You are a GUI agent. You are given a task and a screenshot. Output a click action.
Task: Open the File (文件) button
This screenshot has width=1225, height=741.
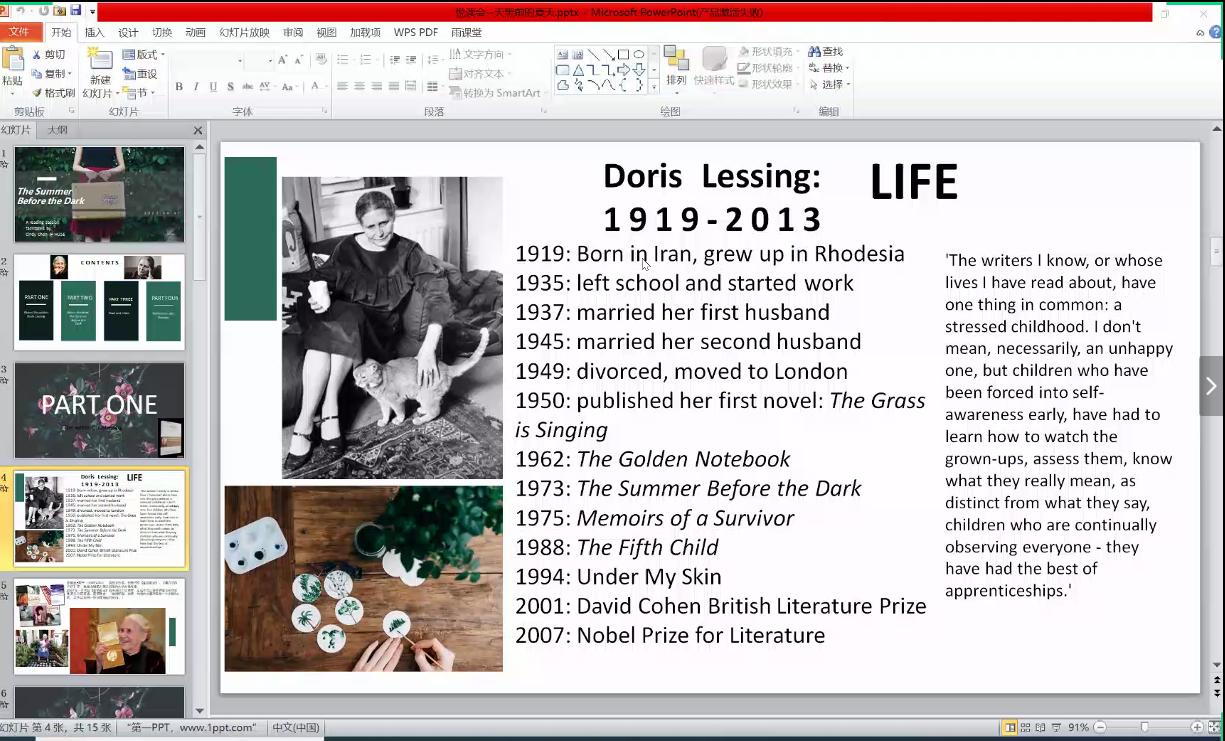click(x=19, y=32)
